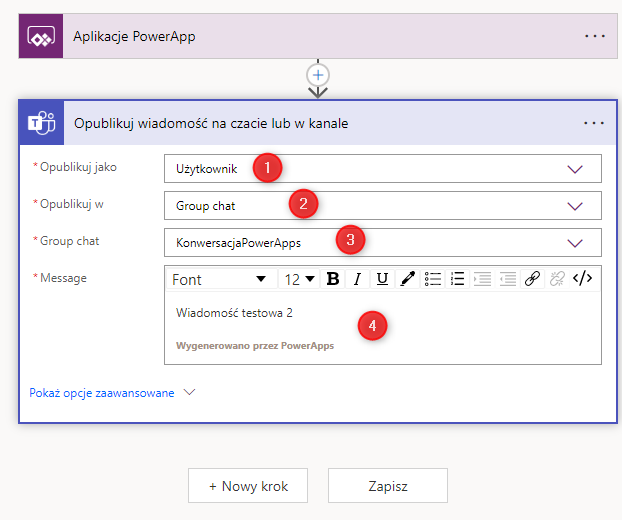Click the text highlight color pen icon
Viewport: 622px width, 520px height.
[x=408, y=279]
